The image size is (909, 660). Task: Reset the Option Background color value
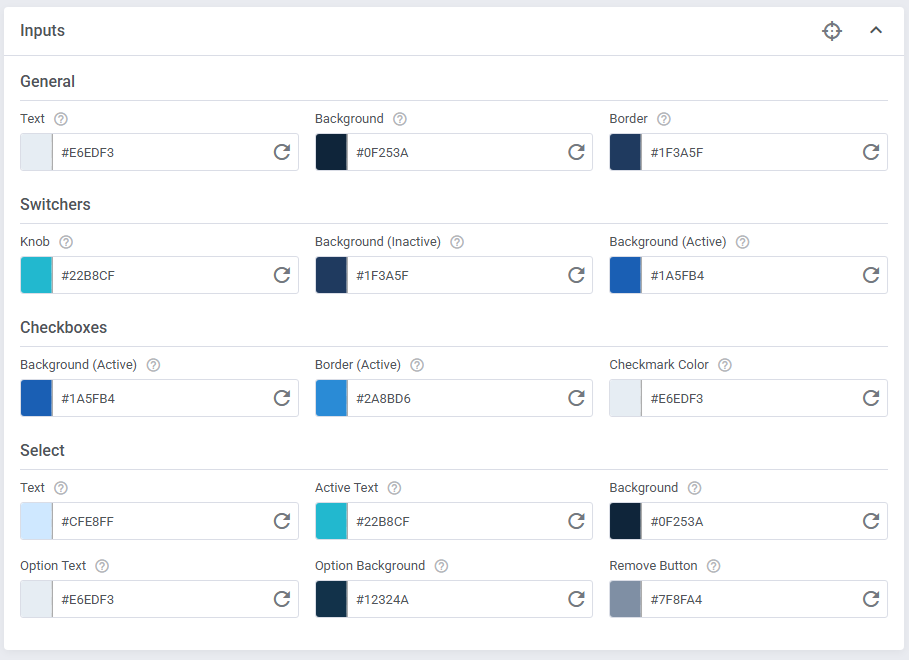point(577,599)
